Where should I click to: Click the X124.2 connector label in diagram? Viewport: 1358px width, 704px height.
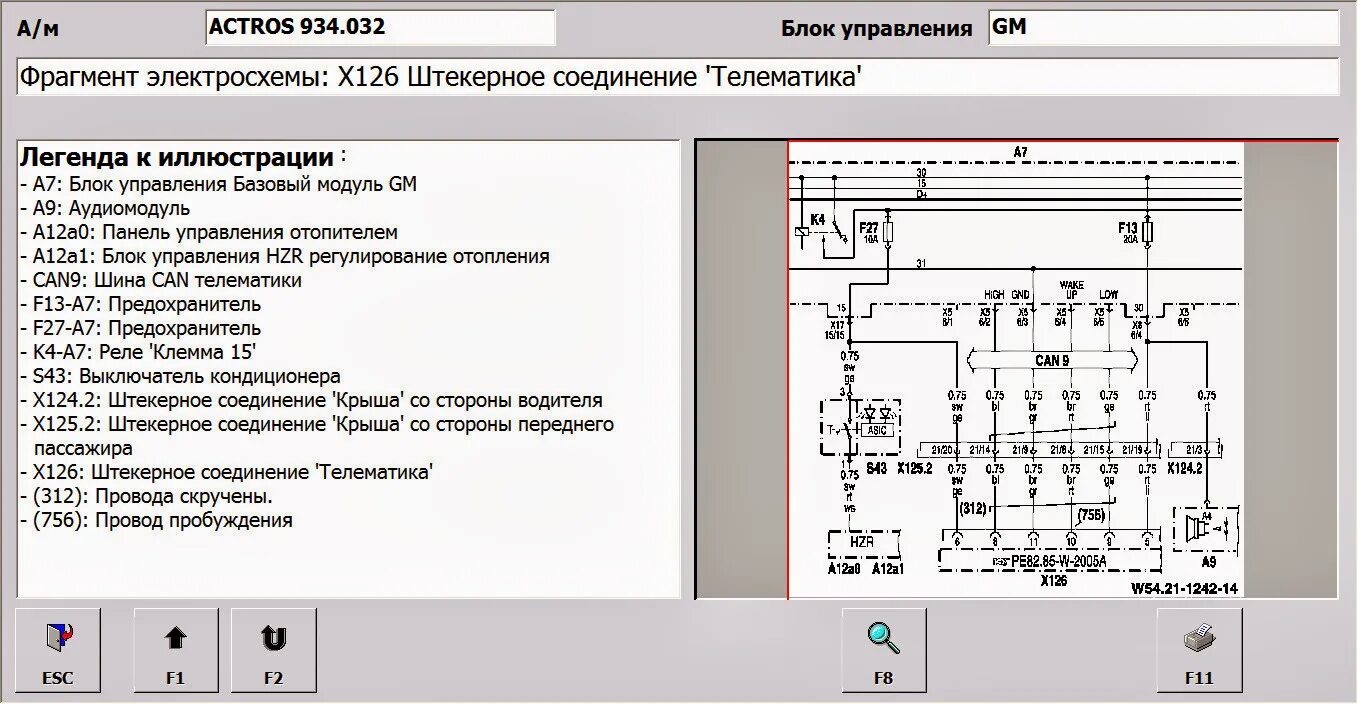(x=1186, y=468)
